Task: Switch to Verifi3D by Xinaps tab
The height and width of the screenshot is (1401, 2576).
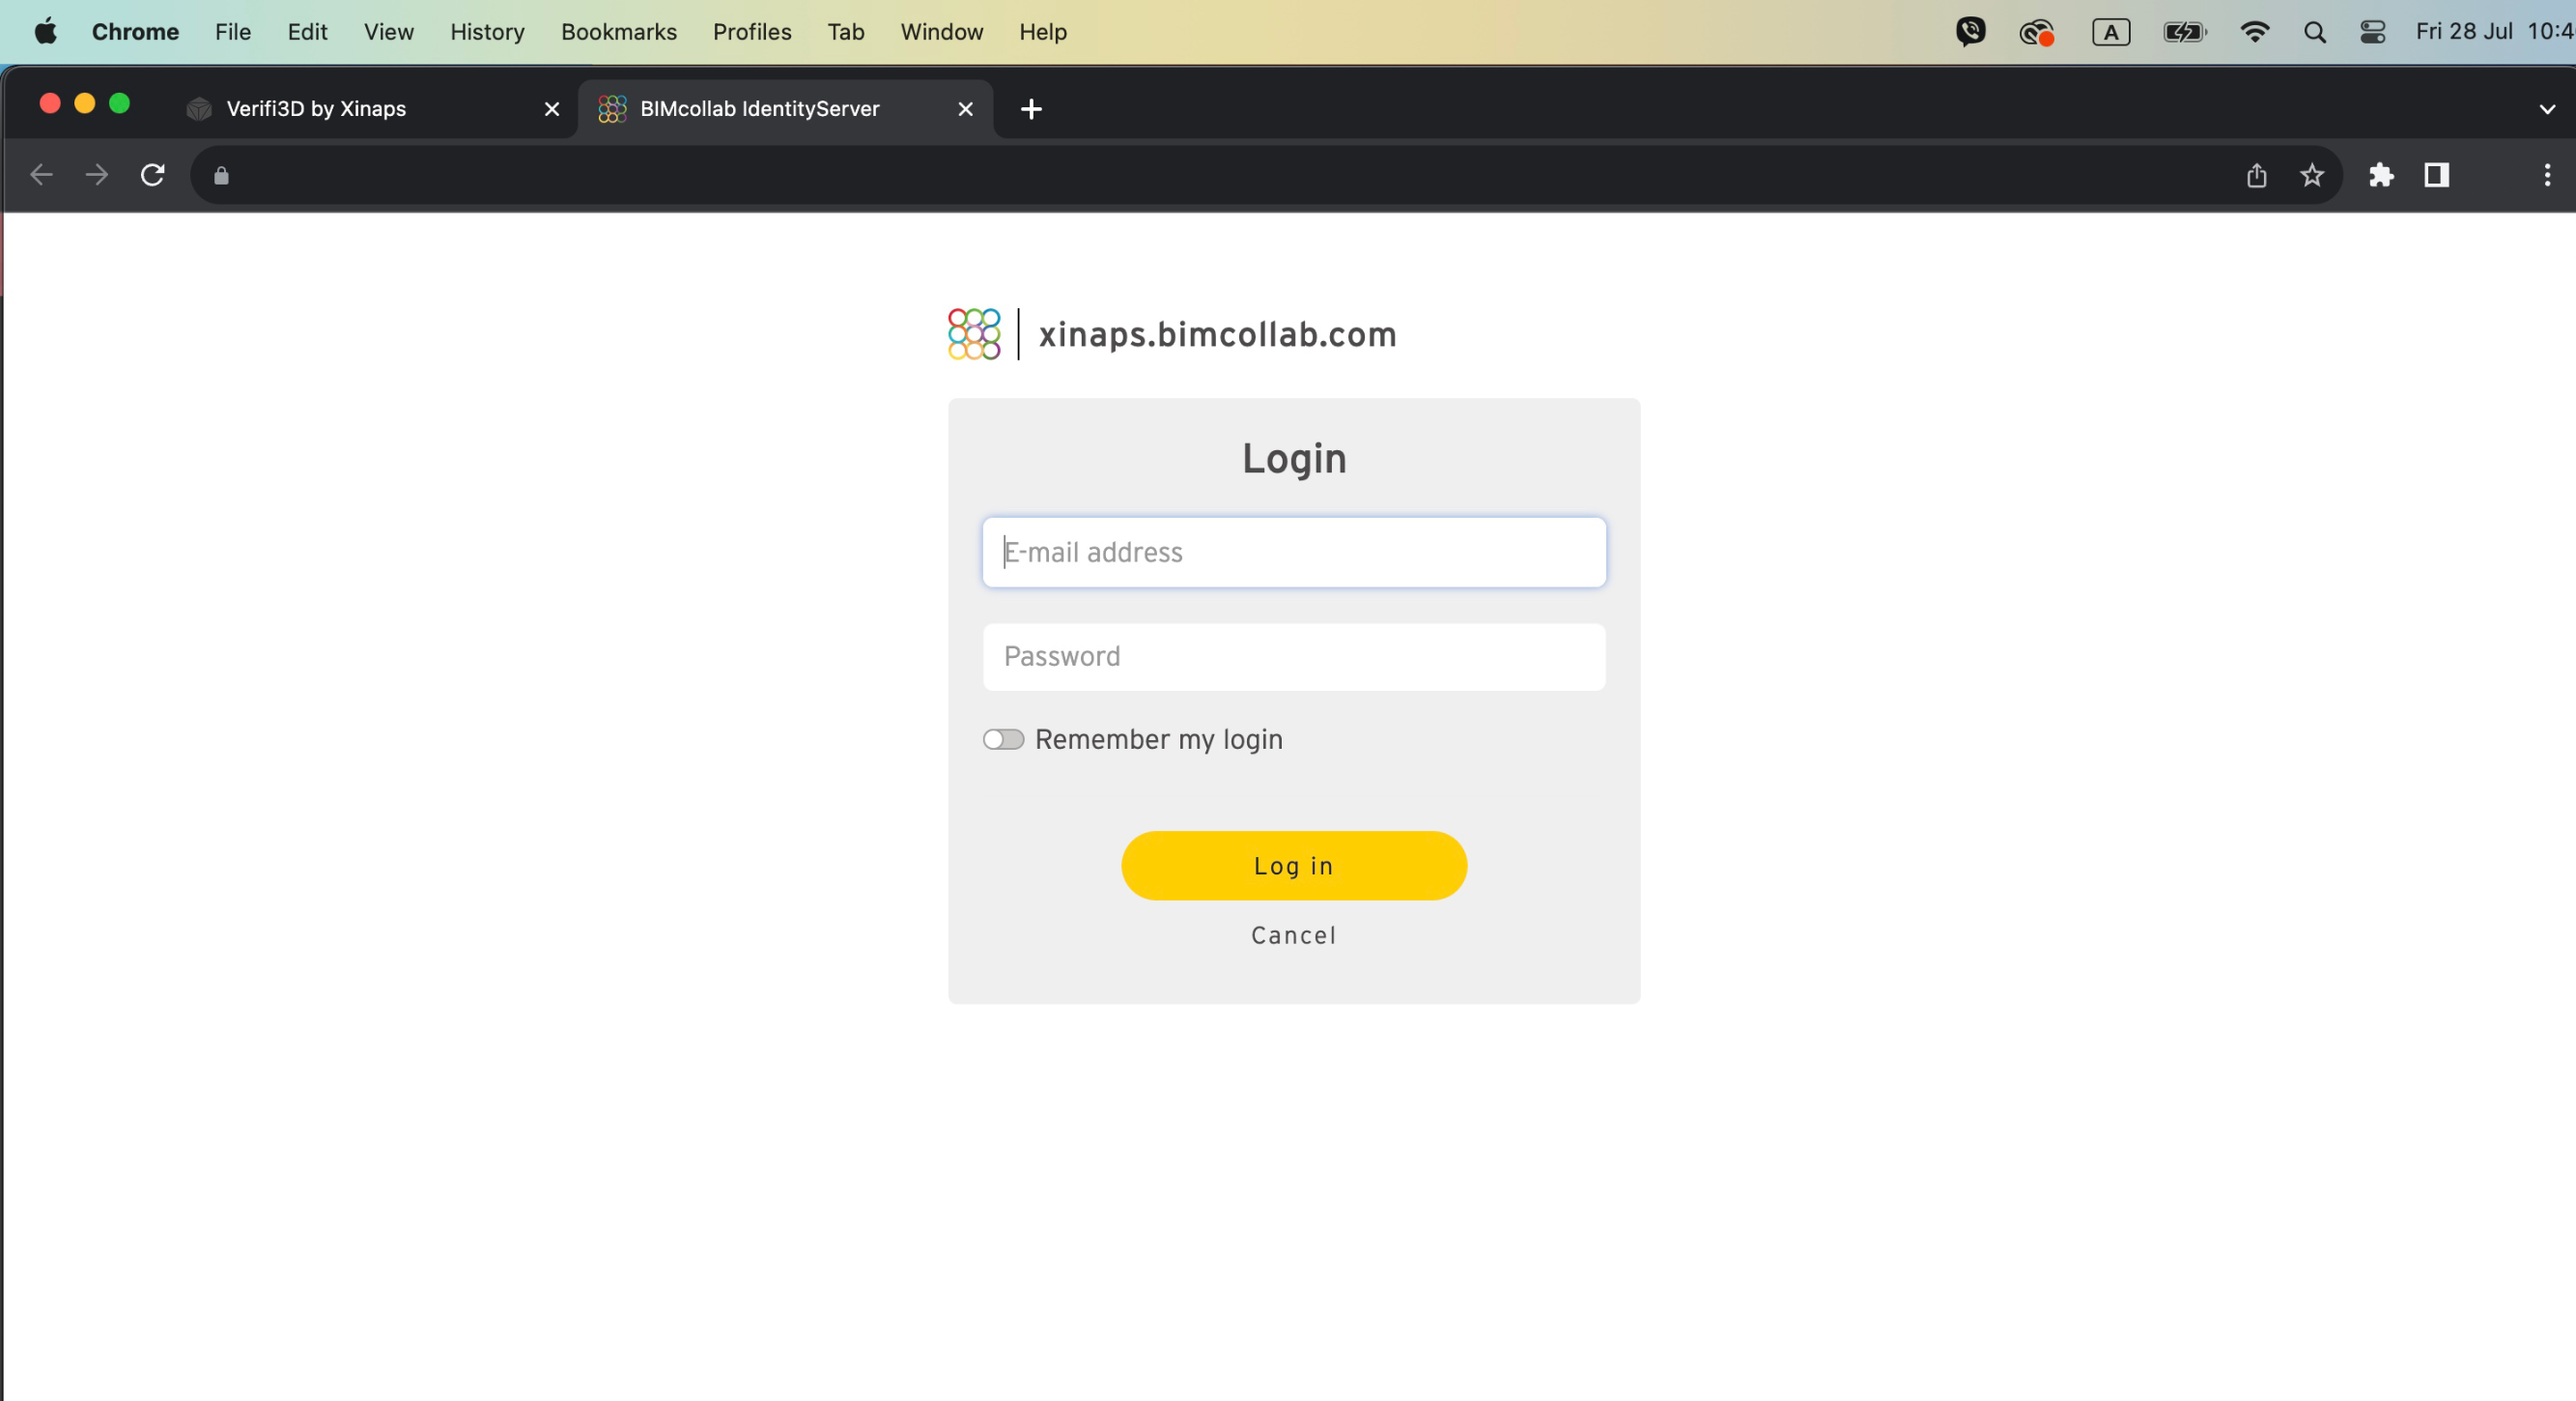Action: [x=372, y=108]
